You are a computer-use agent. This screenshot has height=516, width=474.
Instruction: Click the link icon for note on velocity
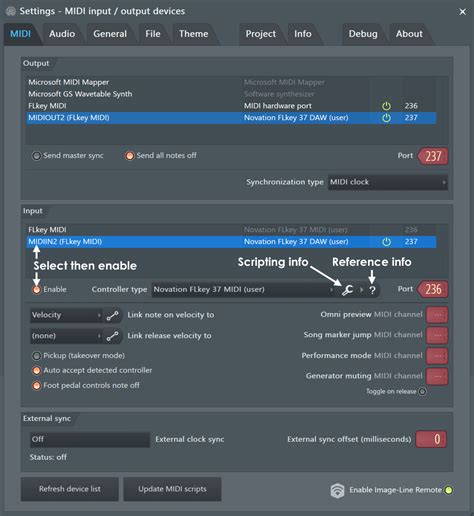[x=112, y=315]
